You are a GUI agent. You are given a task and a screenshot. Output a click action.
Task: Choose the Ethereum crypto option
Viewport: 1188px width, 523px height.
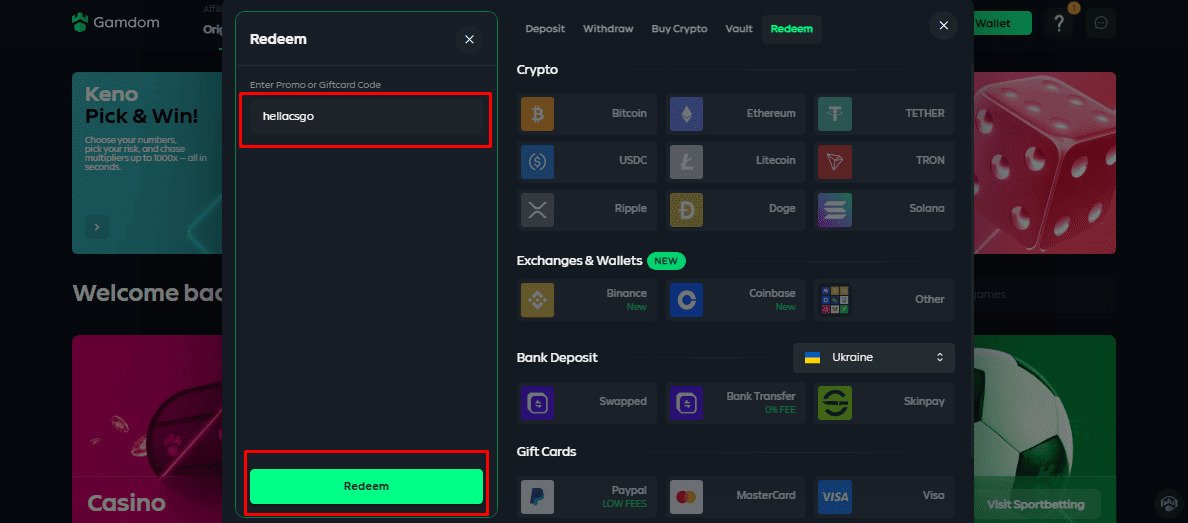click(735, 114)
